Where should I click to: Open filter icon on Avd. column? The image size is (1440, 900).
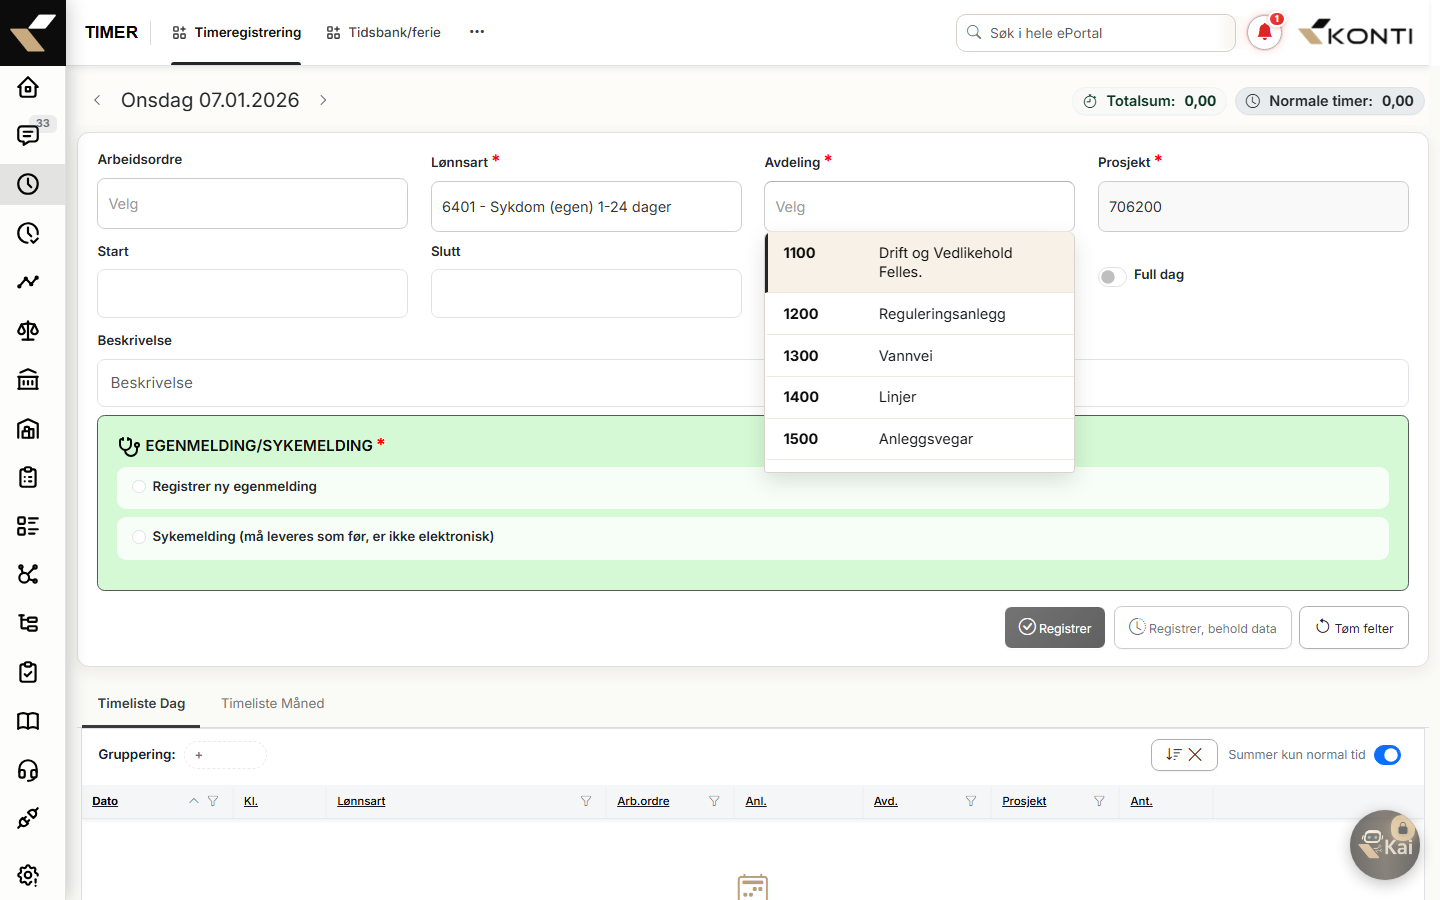[971, 801]
